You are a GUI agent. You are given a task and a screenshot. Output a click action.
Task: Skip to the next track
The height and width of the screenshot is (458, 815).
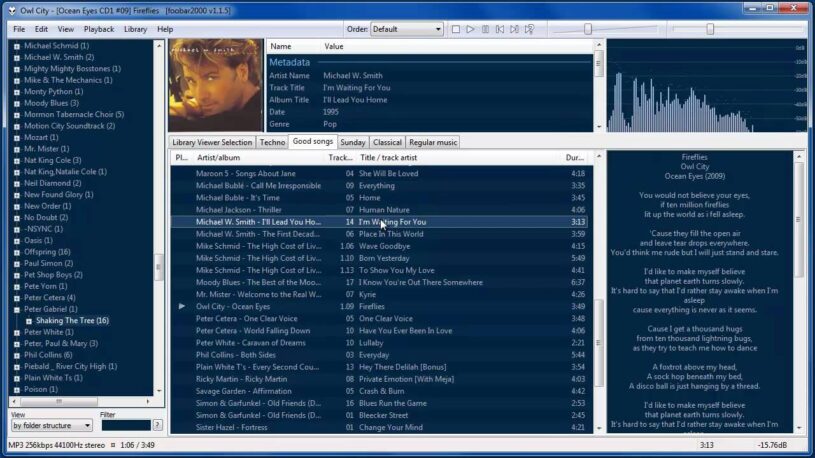(514, 29)
